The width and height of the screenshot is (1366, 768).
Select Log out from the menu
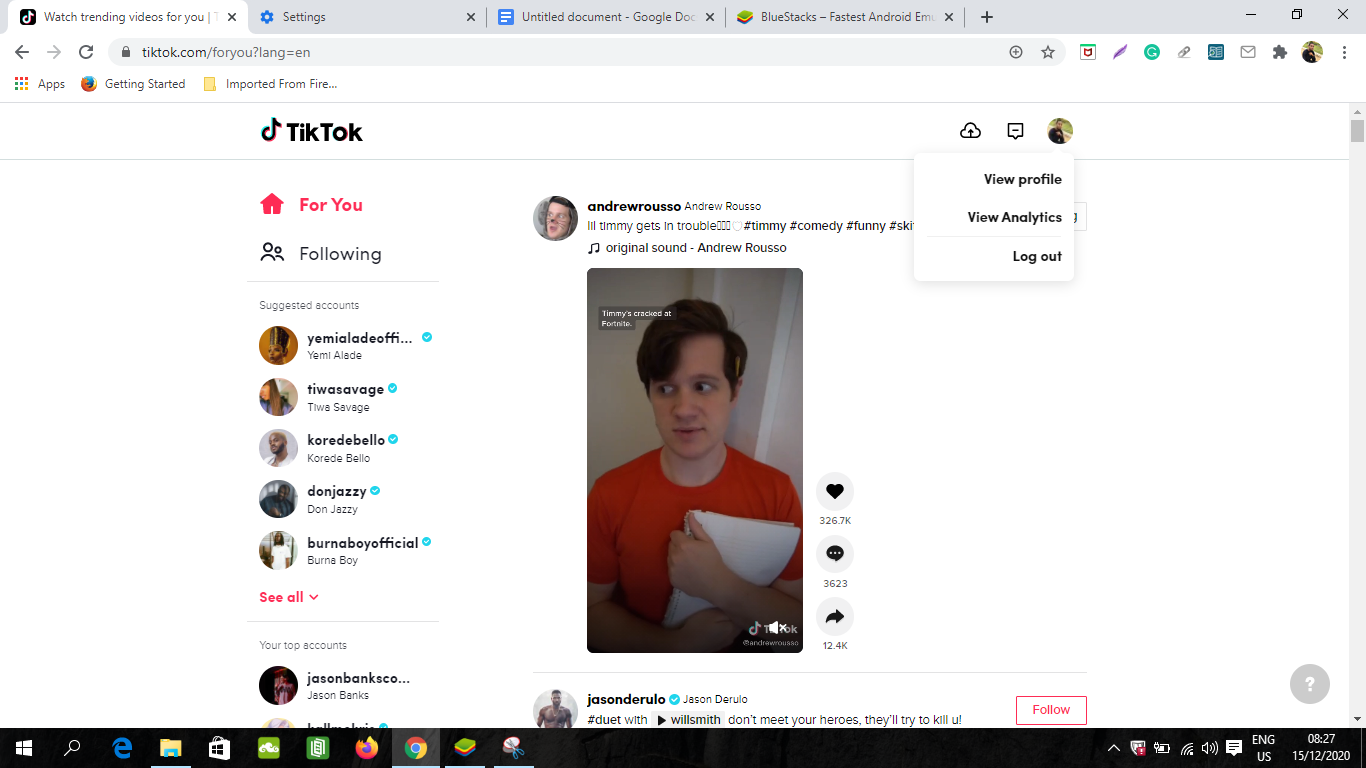[x=1037, y=256]
